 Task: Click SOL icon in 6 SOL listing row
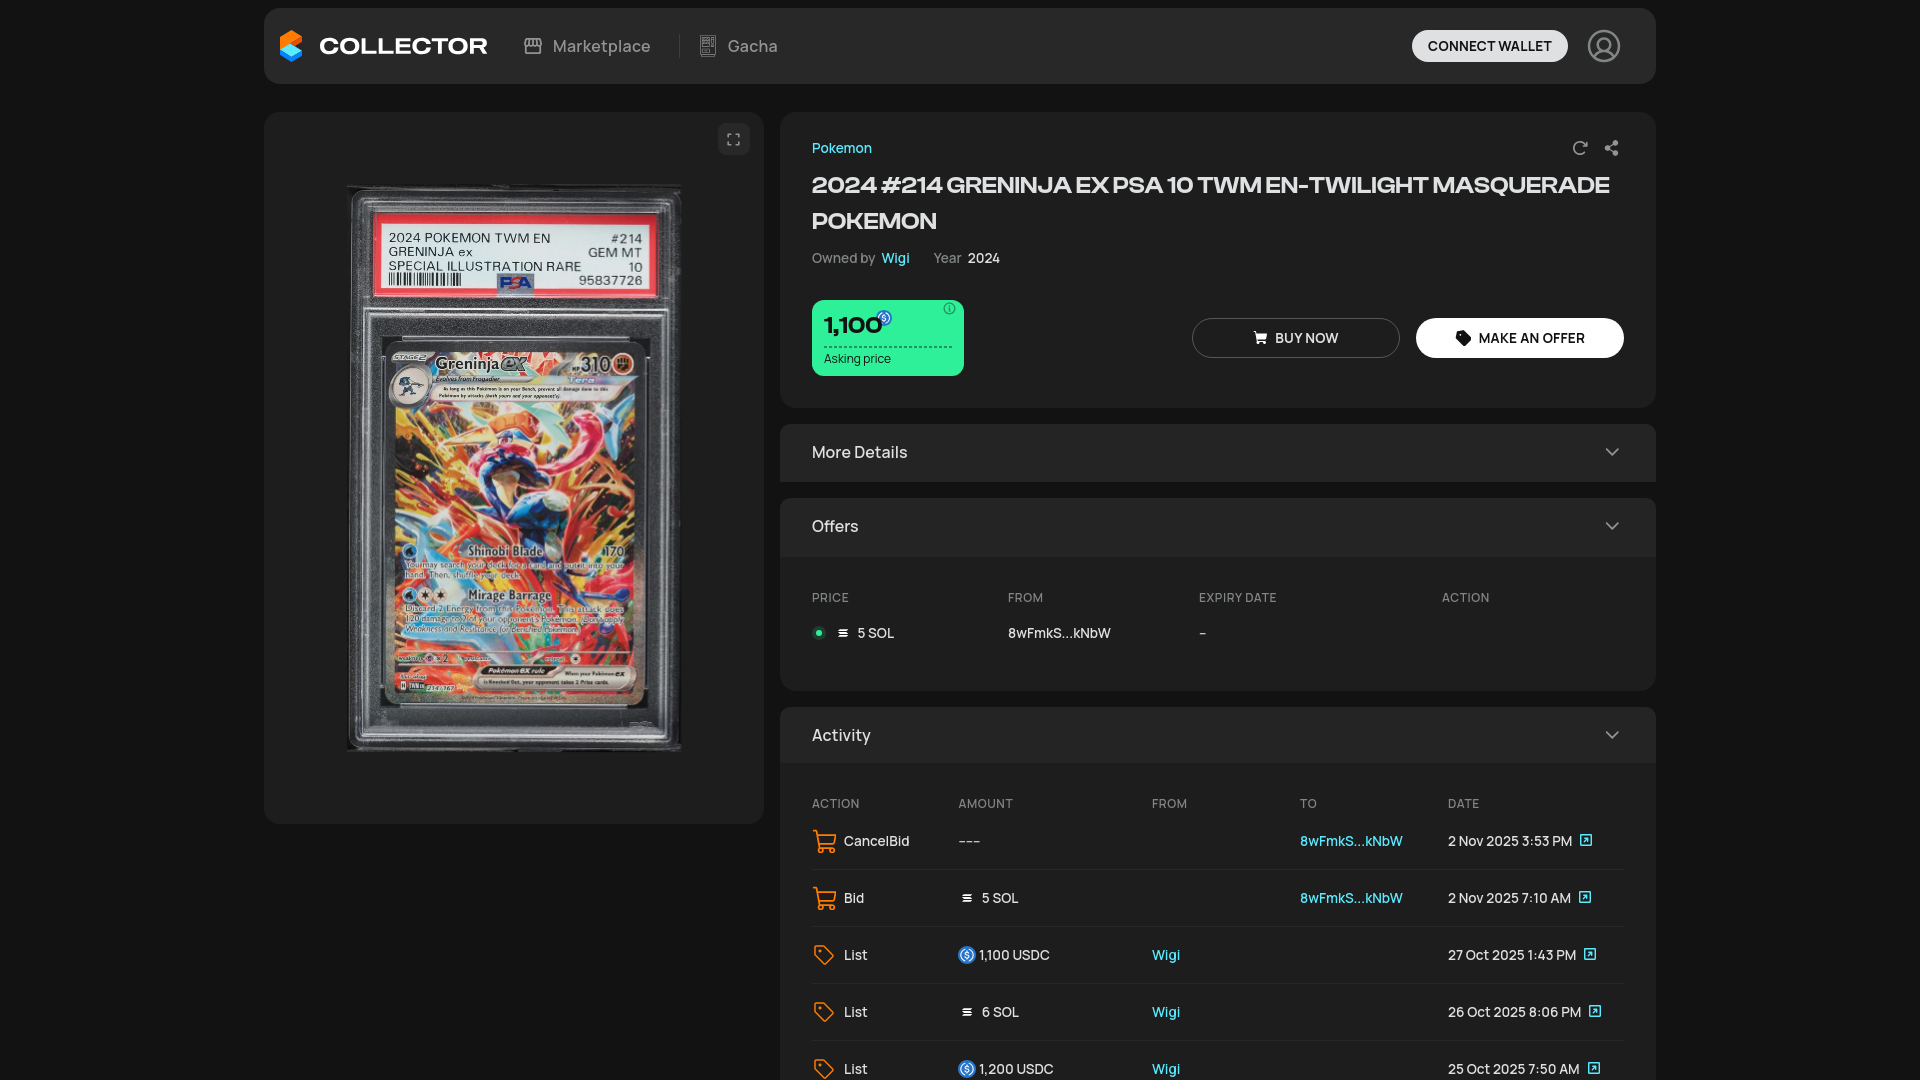click(x=967, y=1012)
